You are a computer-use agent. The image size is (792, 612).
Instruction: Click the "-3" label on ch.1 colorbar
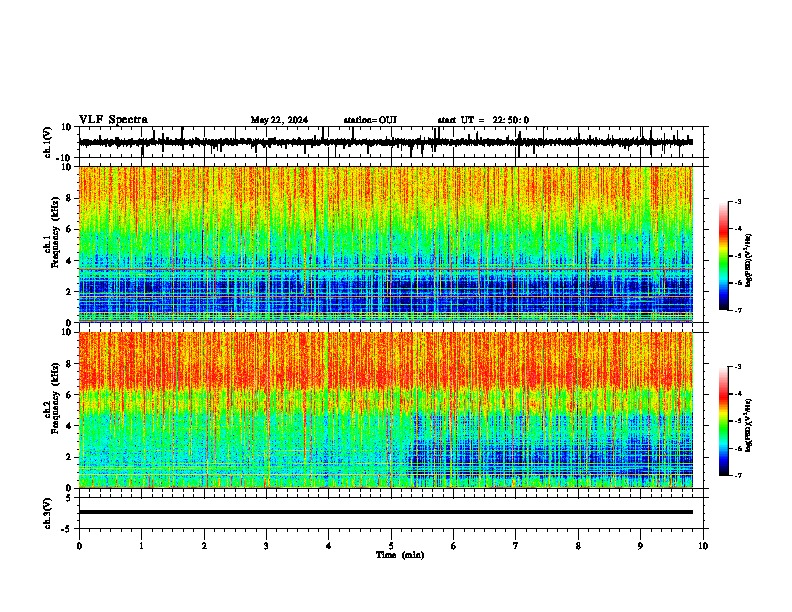point(737,202)
